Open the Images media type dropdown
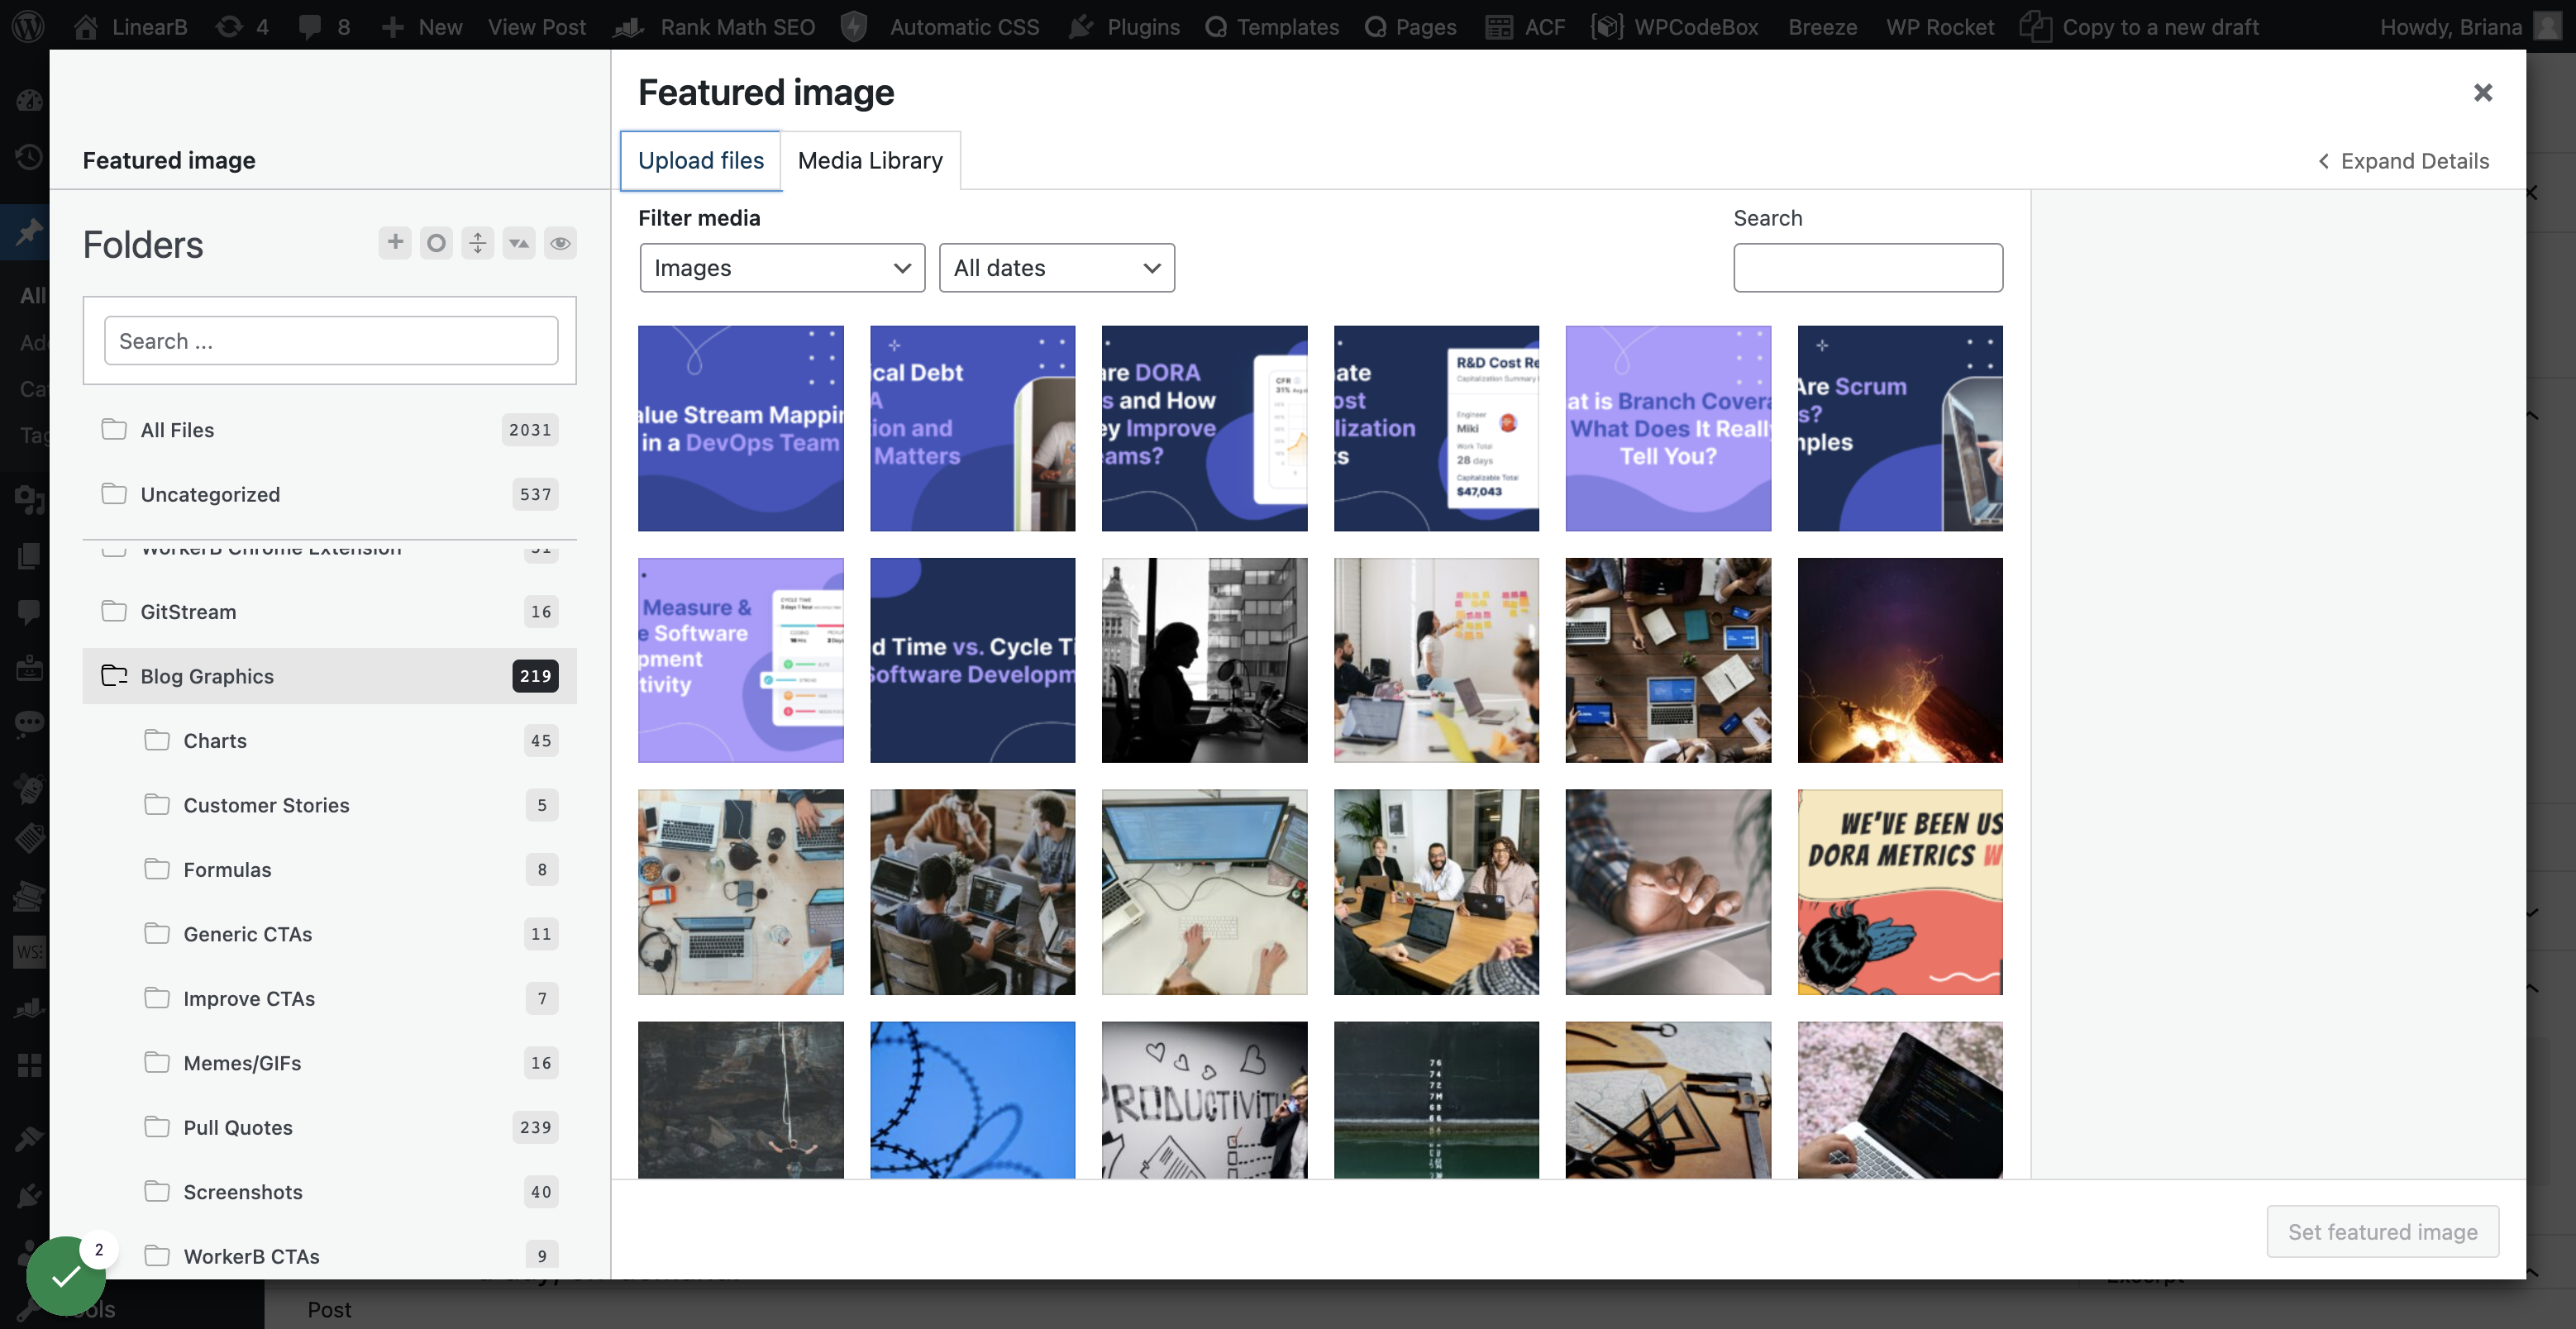The width and height of the screenshot is (2576, 1329). pos(782,268)
